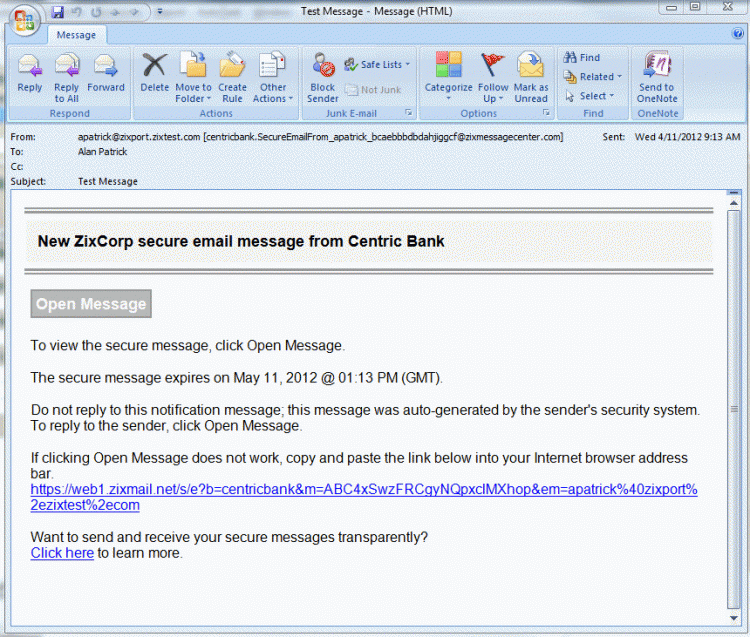750x637 pixels.
Task: Open Other Actions in the ribbon
Action: (x=273, y=78)
